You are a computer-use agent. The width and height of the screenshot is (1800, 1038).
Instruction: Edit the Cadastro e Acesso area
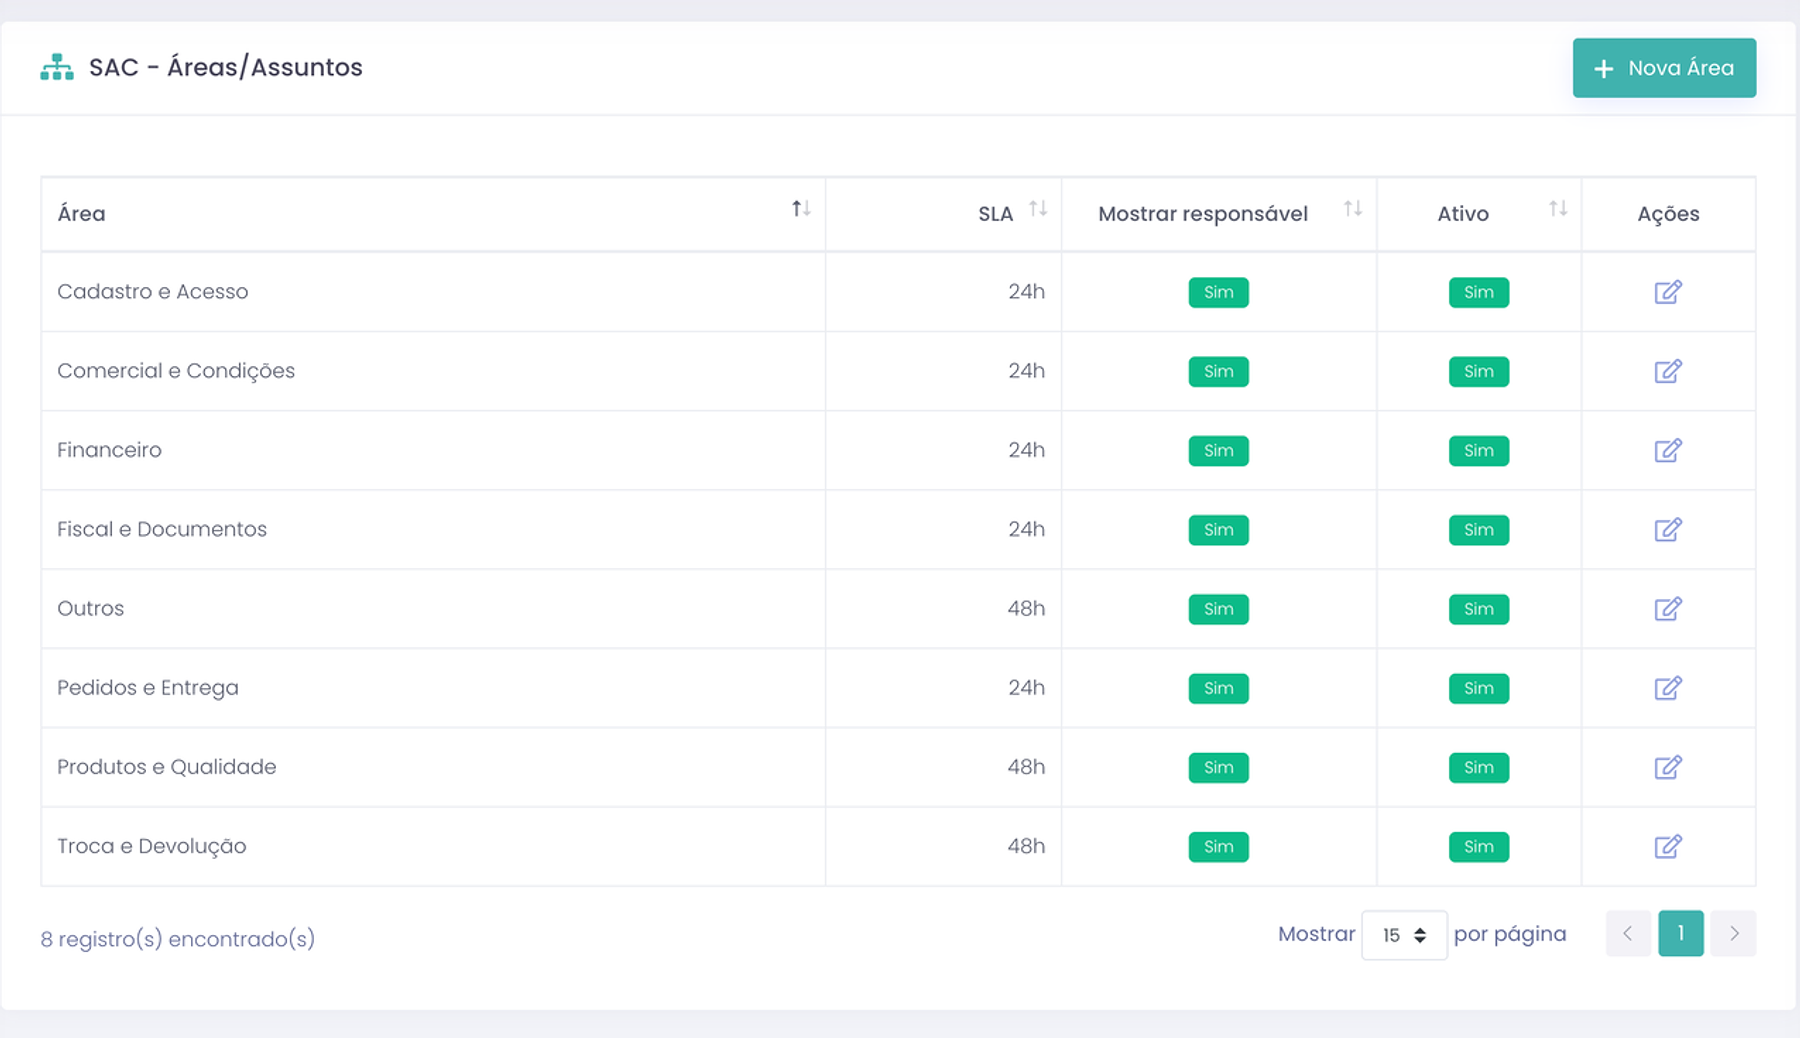[x=1668, y=292]
